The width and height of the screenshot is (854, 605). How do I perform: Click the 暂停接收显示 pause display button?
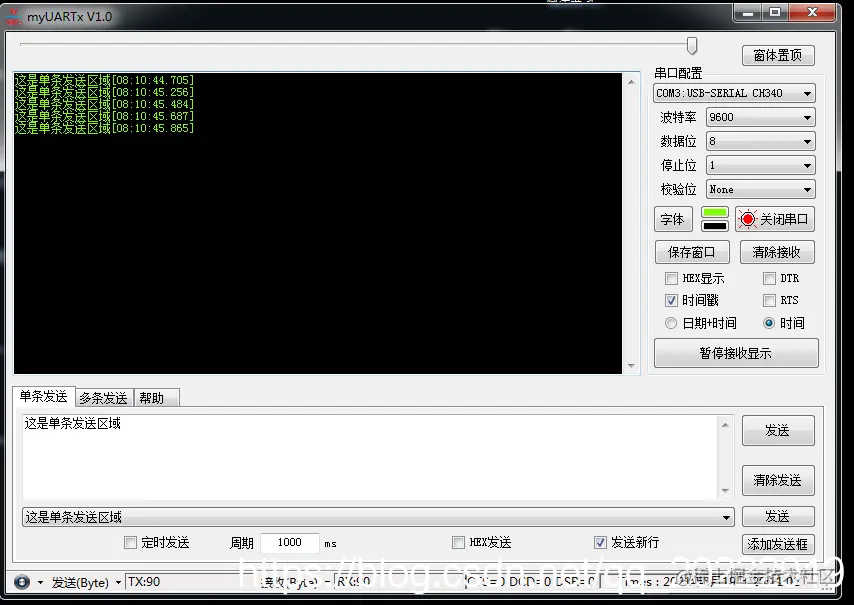coord(736,353)
